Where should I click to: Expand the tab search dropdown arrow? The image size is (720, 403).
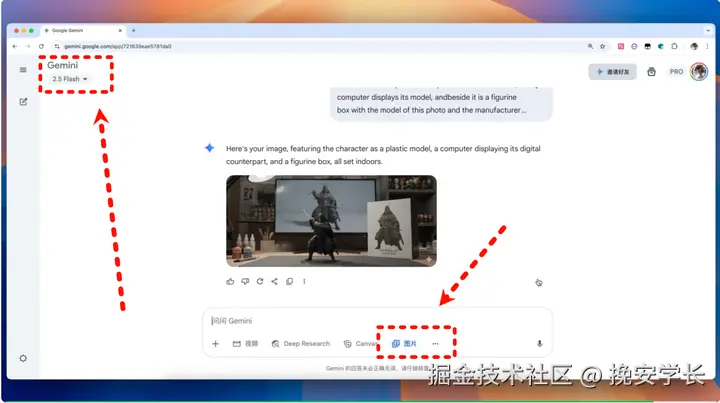[x=708, y=31]
